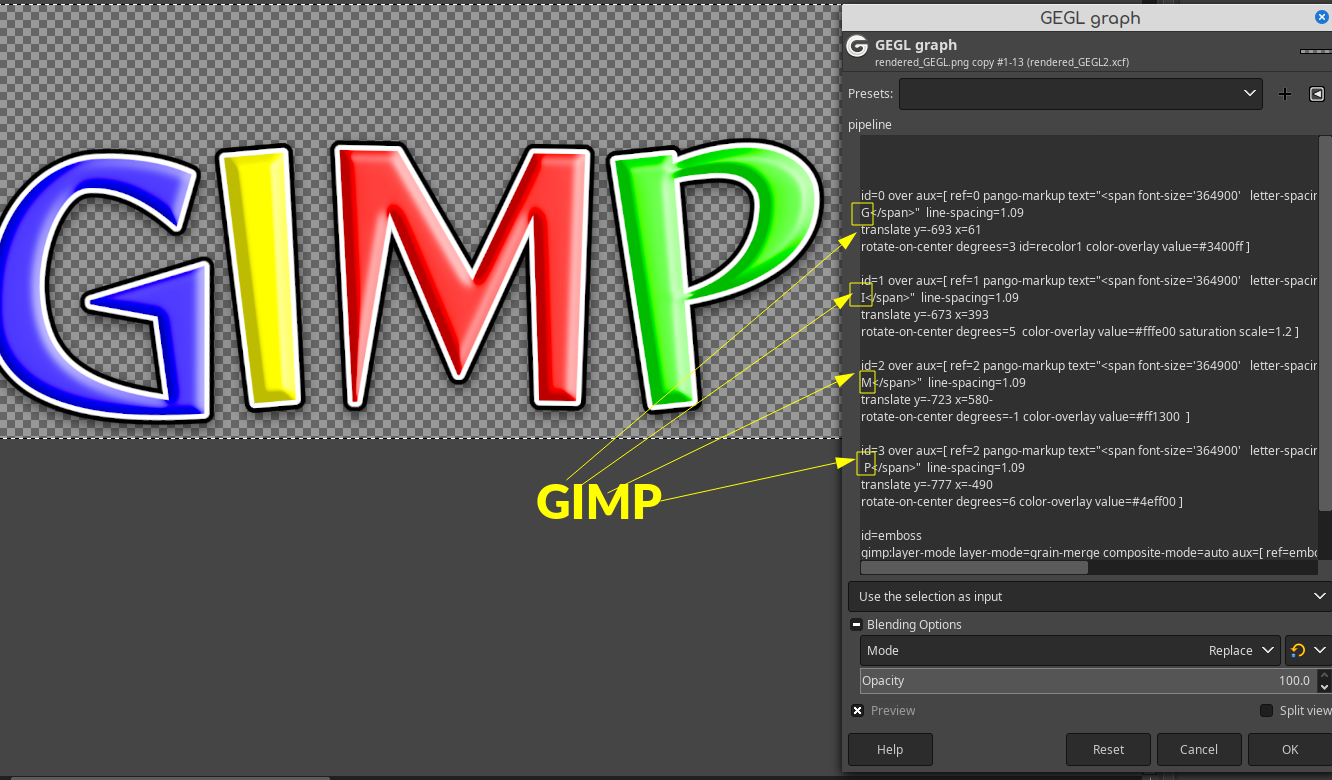Click the Cancel button
Screen dimensions: 1332x780
1199,749
